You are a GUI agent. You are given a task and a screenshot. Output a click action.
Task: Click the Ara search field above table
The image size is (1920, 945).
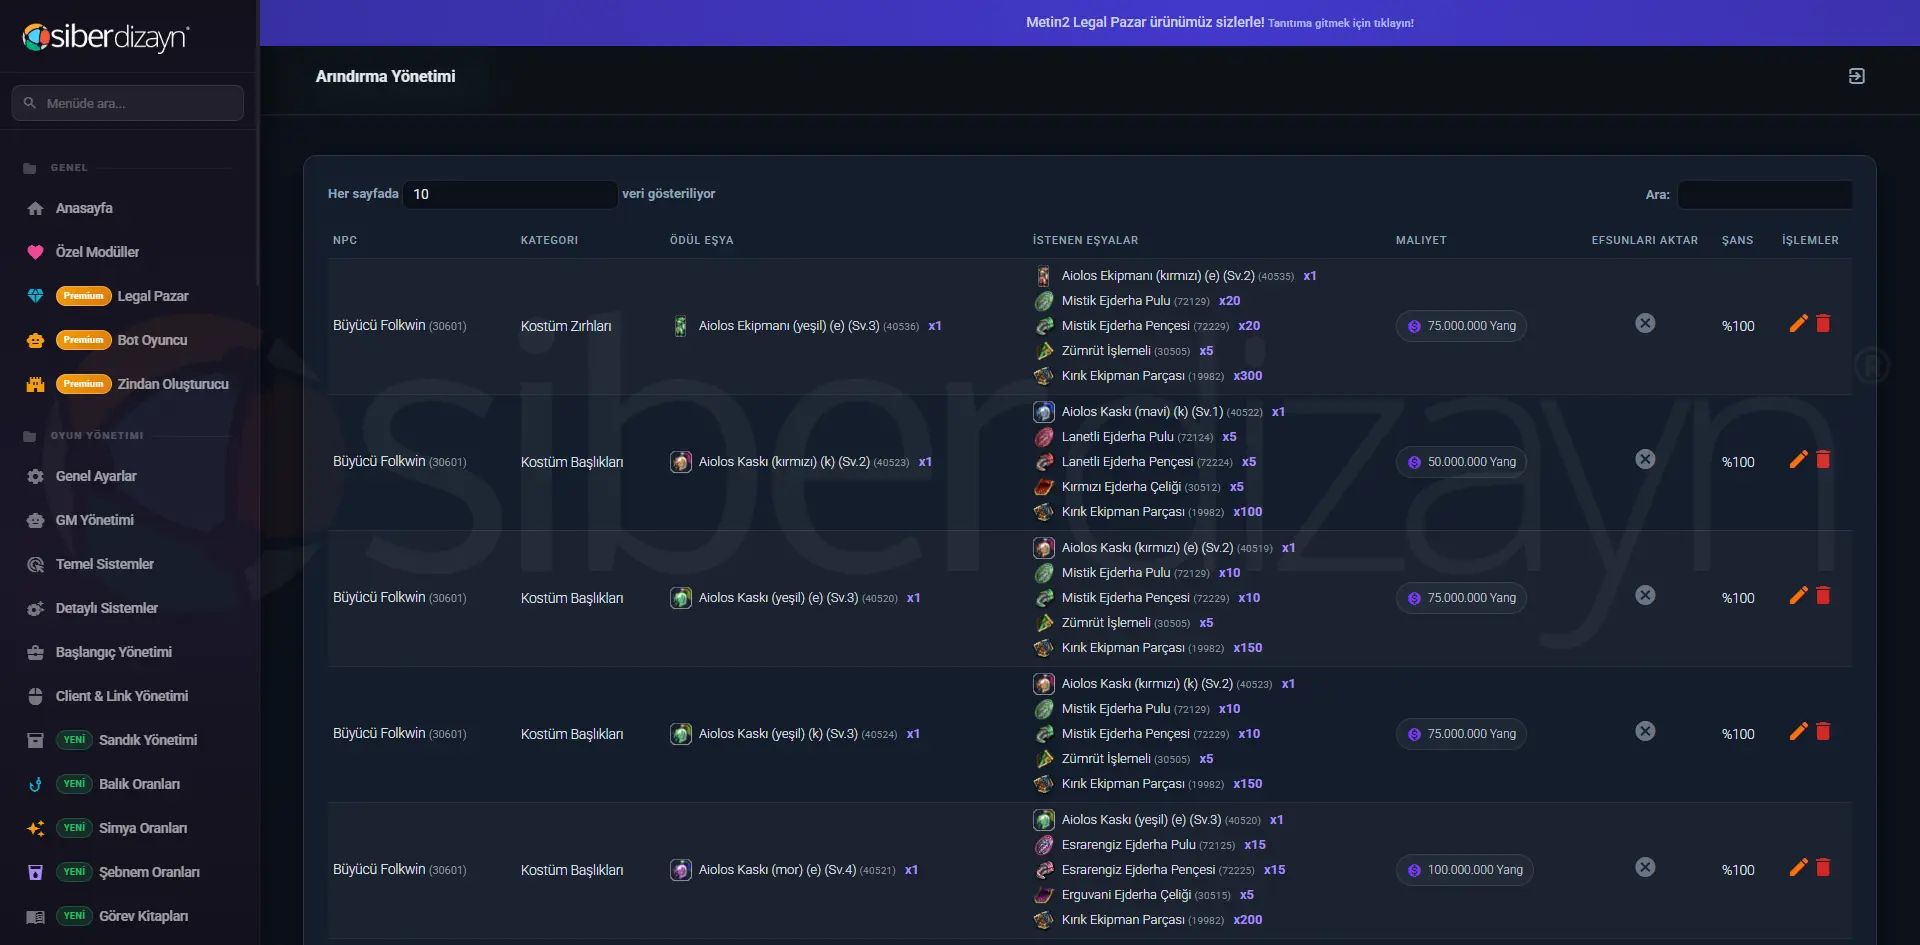click(1764, 194)
